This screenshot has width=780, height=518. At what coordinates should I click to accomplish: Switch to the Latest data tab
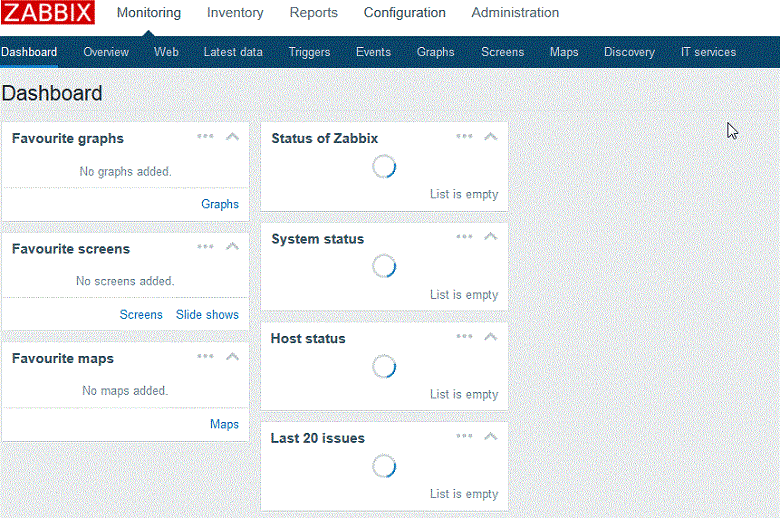233,52
